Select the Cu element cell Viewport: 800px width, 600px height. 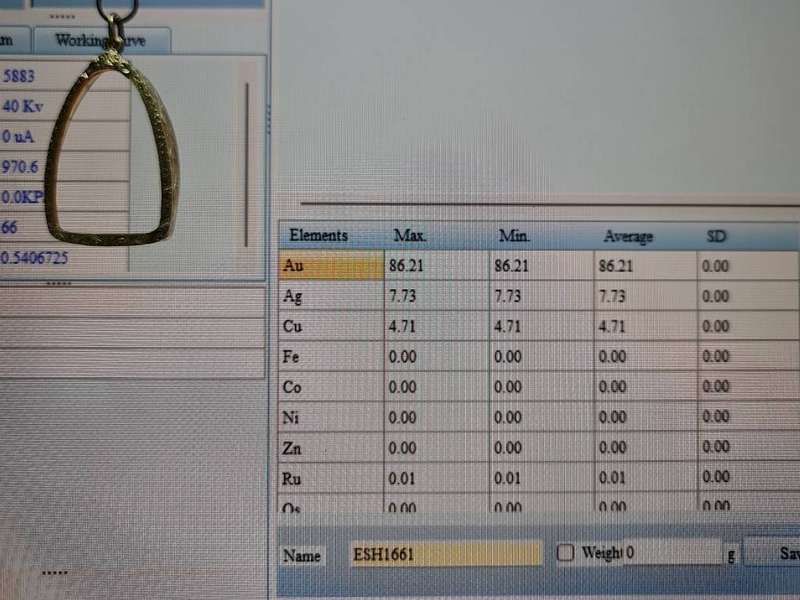[x=330, y=327]
